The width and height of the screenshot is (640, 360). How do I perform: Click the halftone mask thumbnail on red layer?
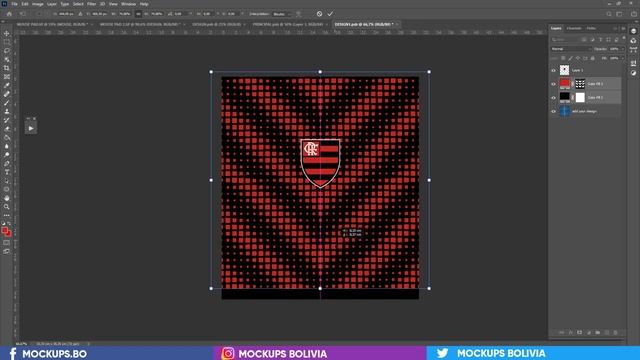[x=580, y=84]
